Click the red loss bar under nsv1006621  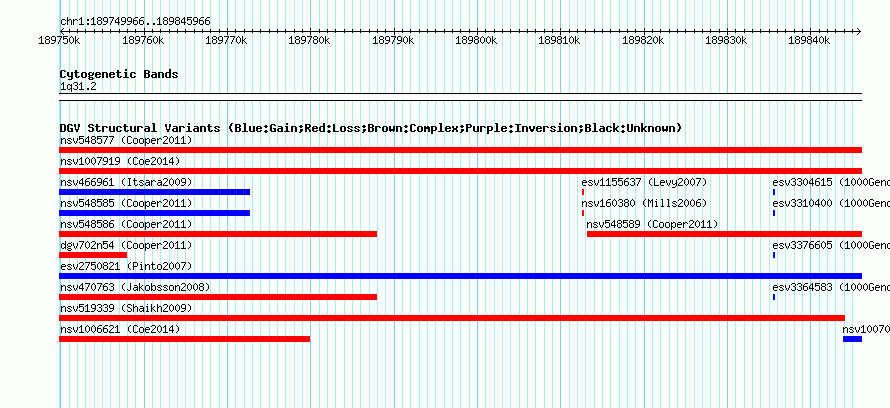pos(184,339)
